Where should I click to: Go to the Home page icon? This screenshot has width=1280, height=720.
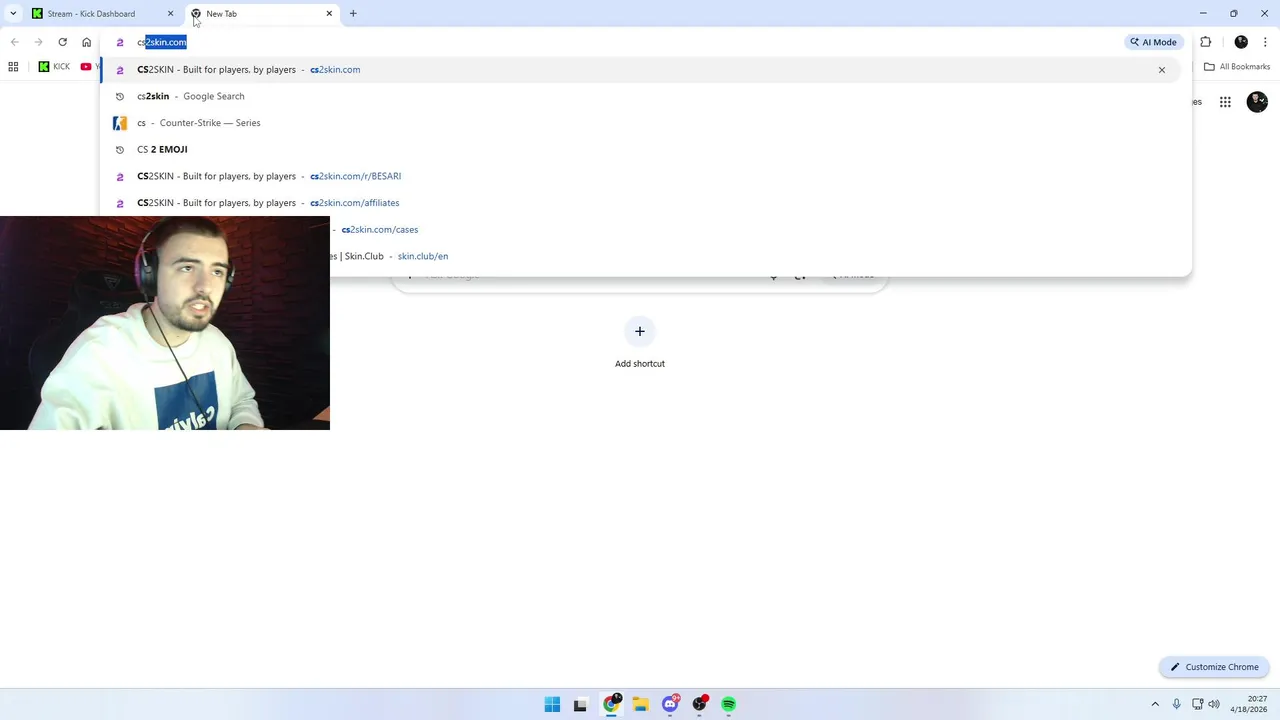pos(86,42)
